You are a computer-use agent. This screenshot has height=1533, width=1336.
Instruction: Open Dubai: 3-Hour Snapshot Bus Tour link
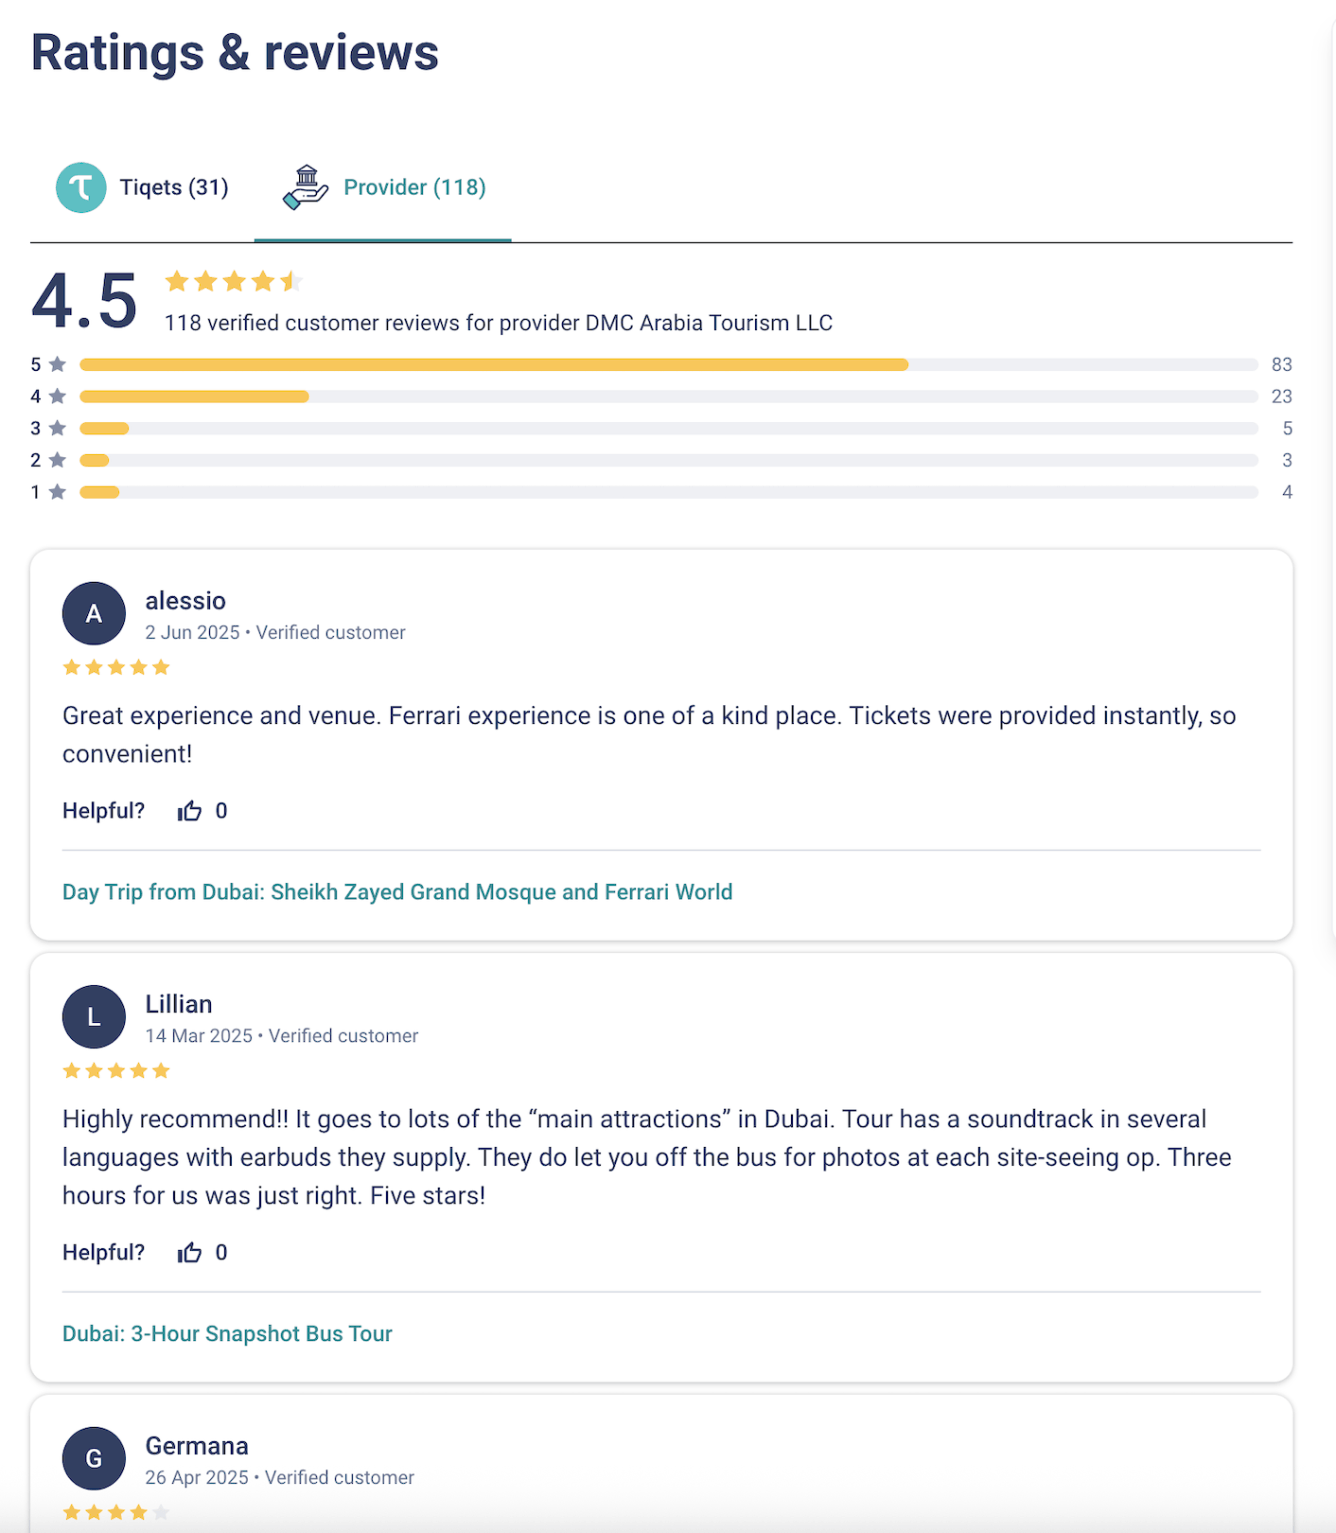[x=227, y=1334]
